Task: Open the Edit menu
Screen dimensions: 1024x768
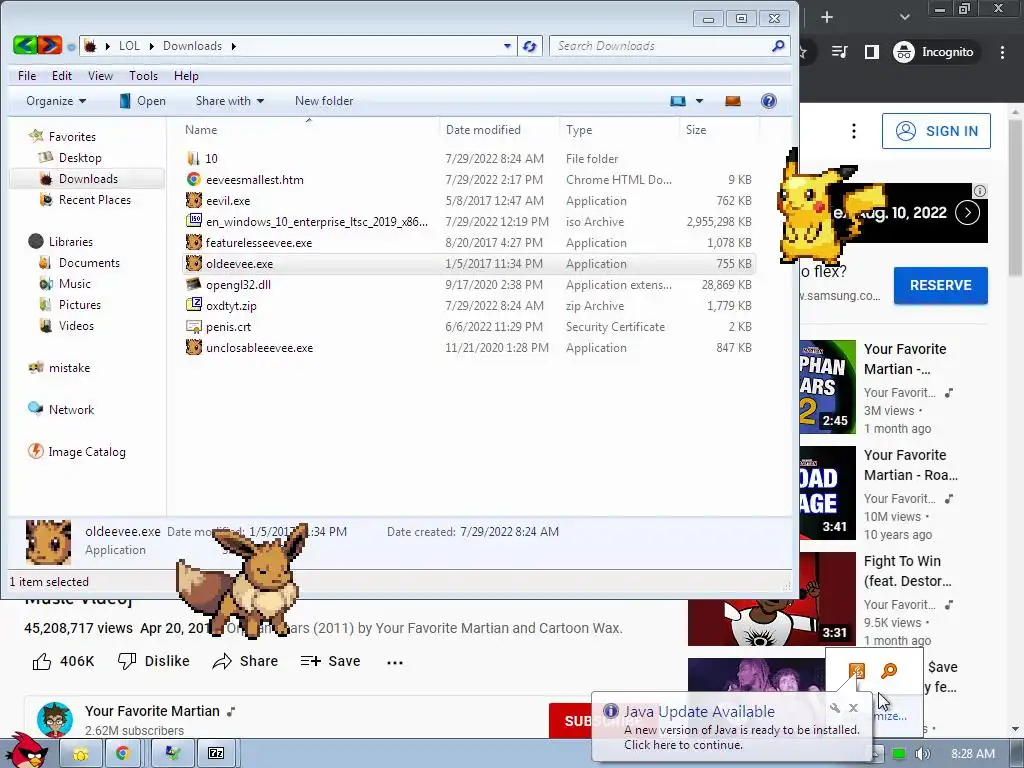Action: point(62,76)
